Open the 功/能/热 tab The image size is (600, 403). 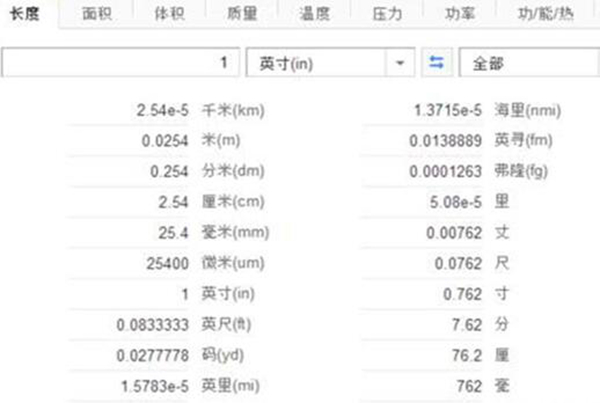[x=547, y=15]
